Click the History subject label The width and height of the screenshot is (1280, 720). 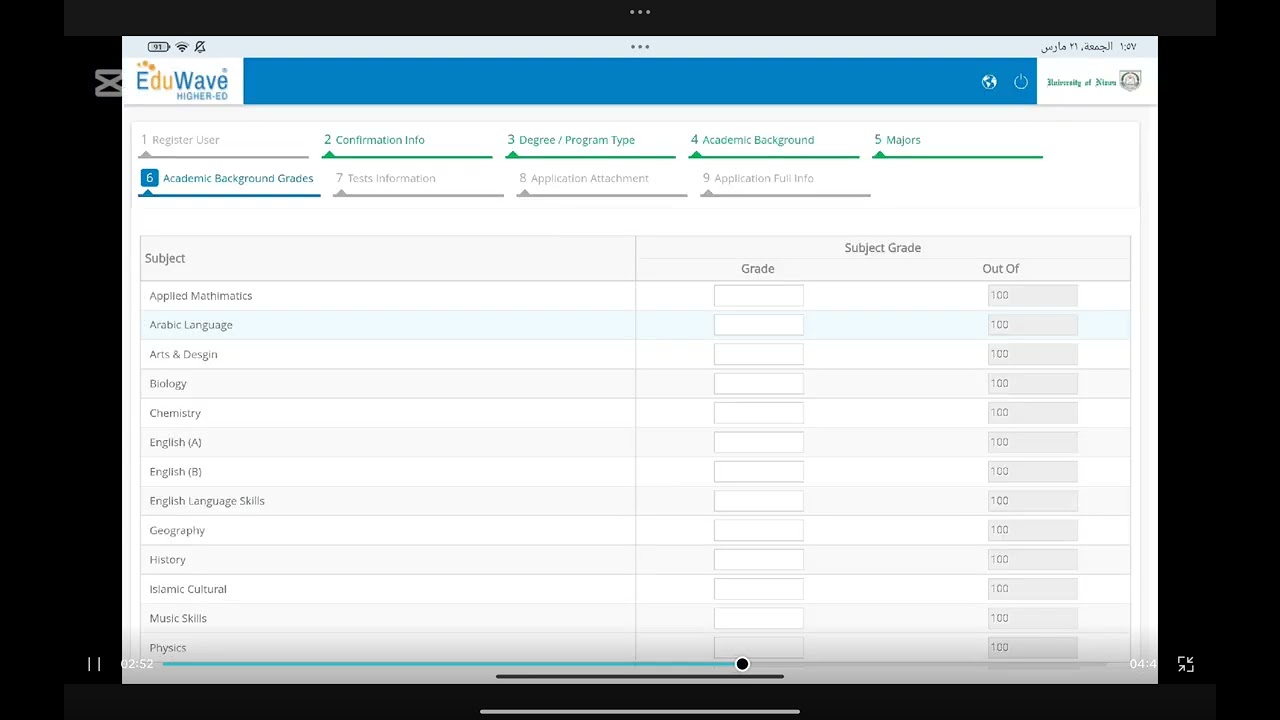pos(167,560)
